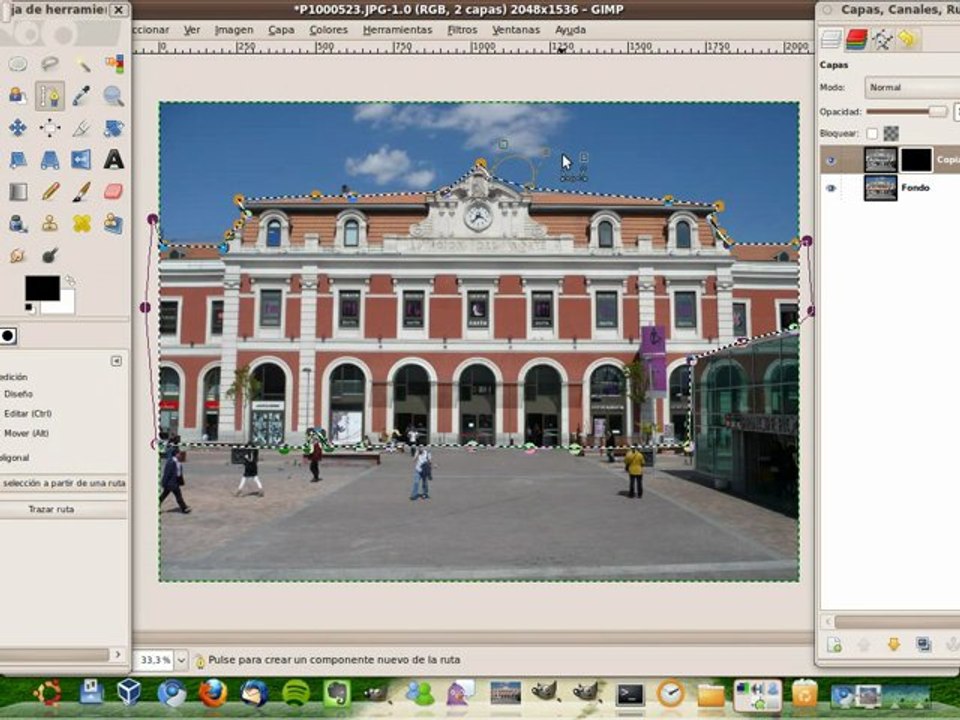This screenshot has height=720, width=960.
Task: Open the Imagen menu
Action: (x=234, y=29)
